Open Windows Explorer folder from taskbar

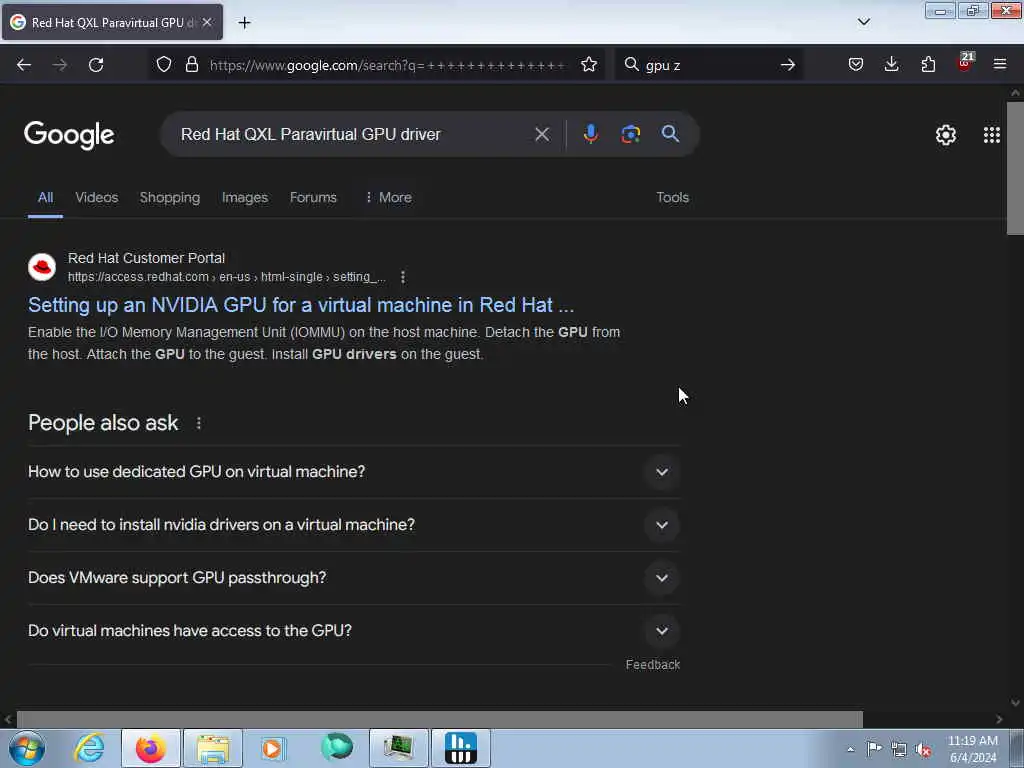(x=213, y=748)
